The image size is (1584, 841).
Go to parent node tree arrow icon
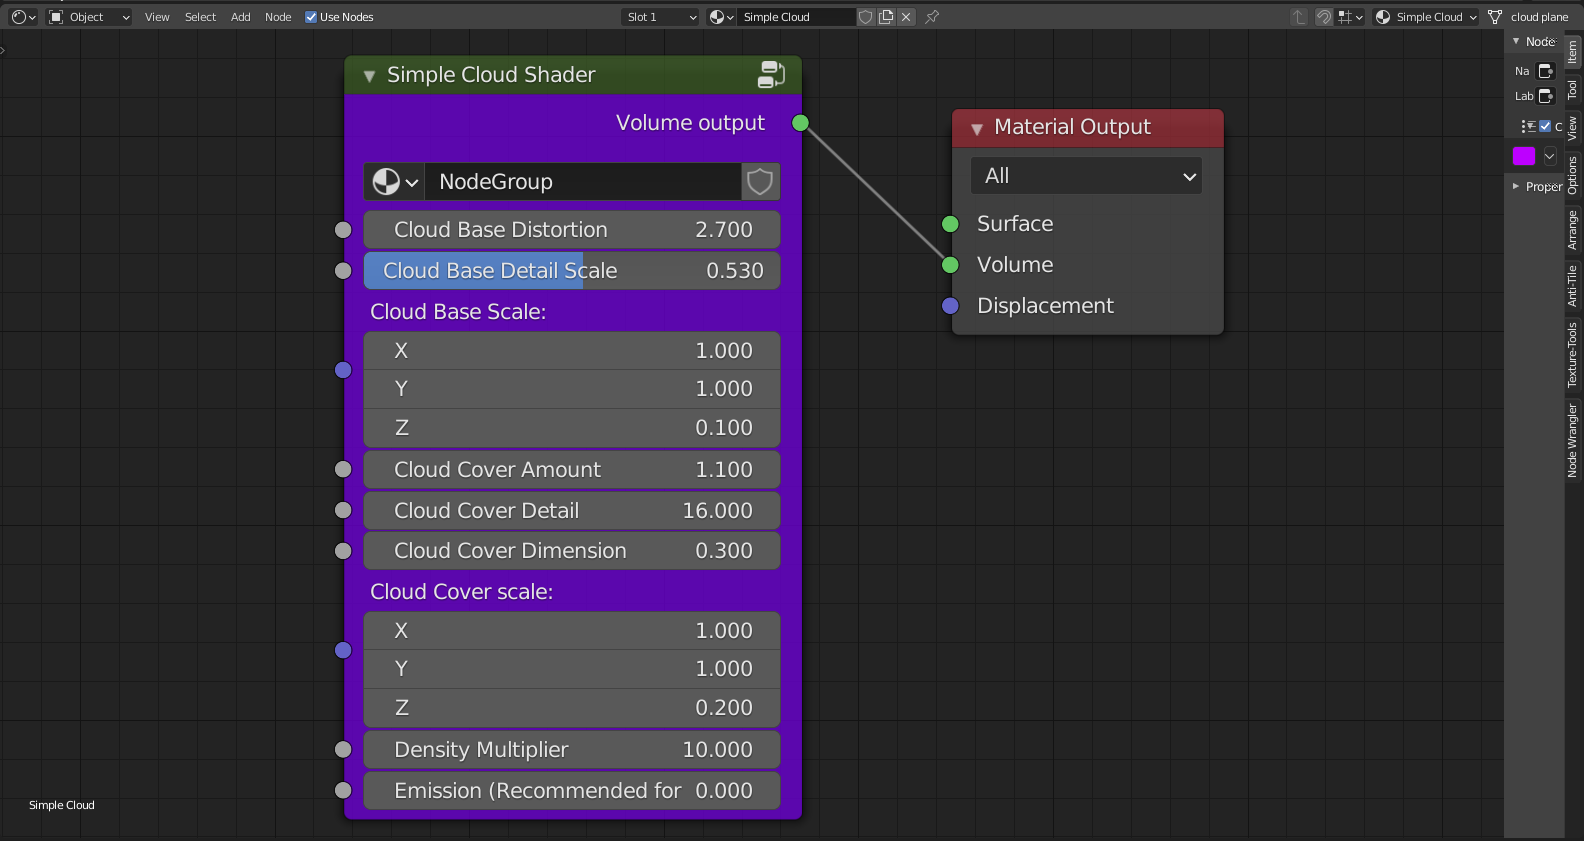(x=1299, y=17)
